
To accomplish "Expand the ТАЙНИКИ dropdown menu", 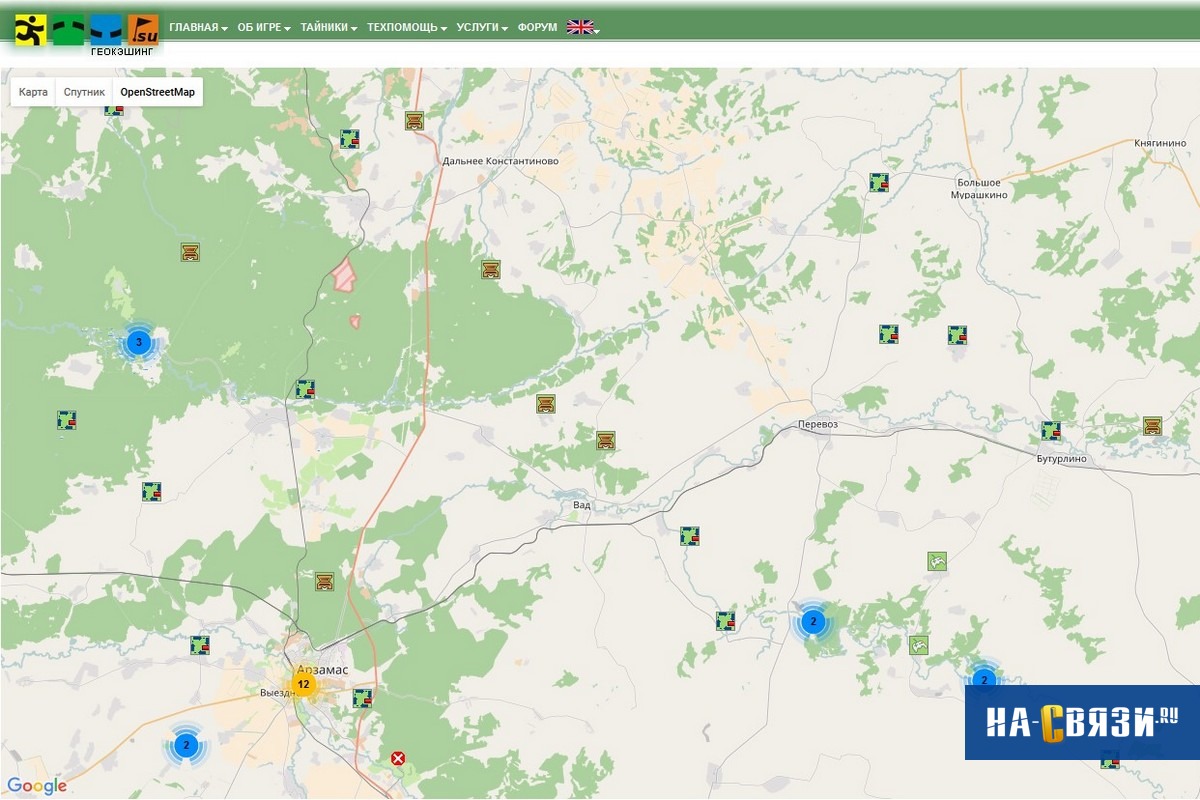I will (328, 28).
